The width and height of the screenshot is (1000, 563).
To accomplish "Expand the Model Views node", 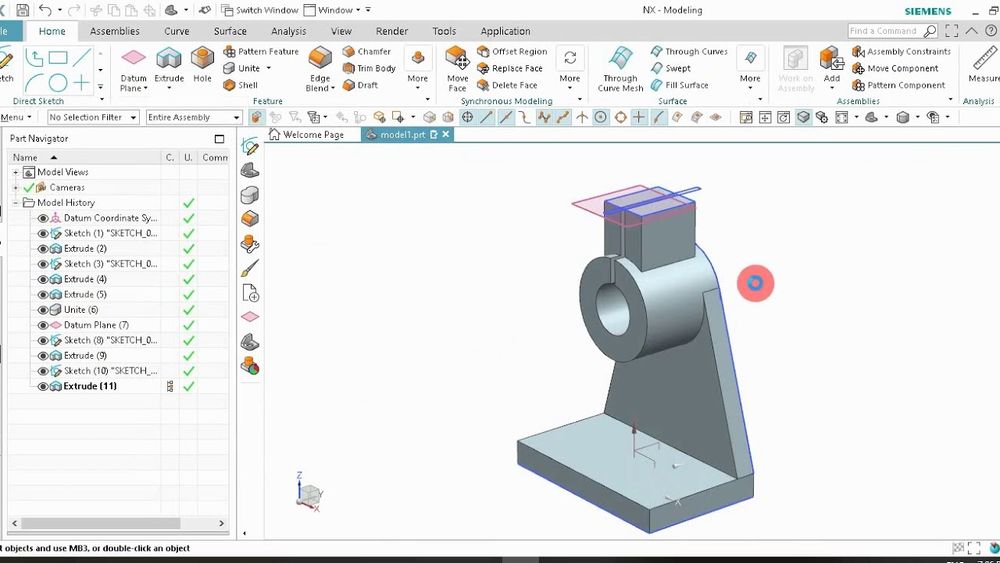I will coord(15,172).
